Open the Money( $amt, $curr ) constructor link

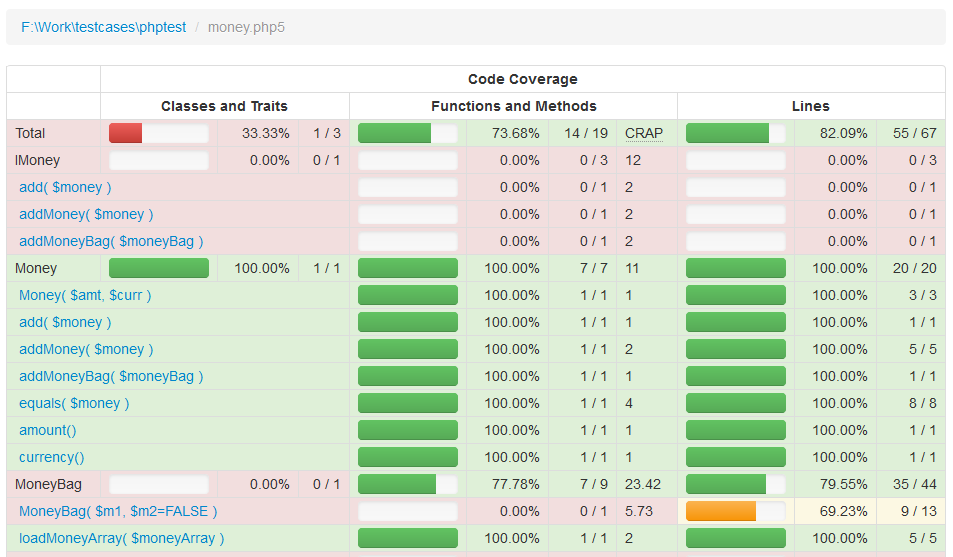click(85, 295)
